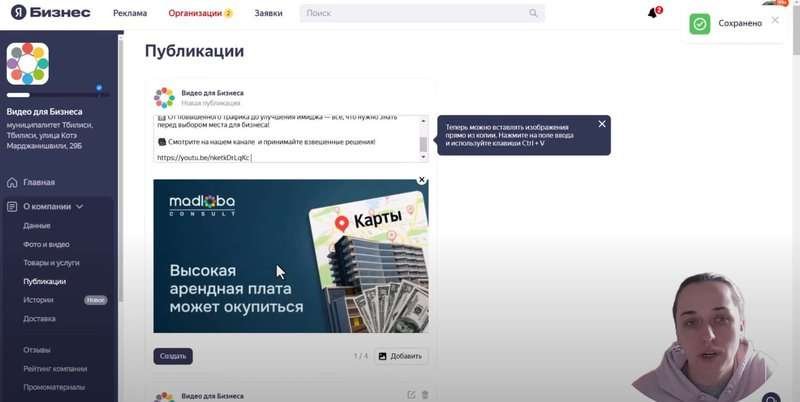Click the profile completion progress bar

pos(57,95)
